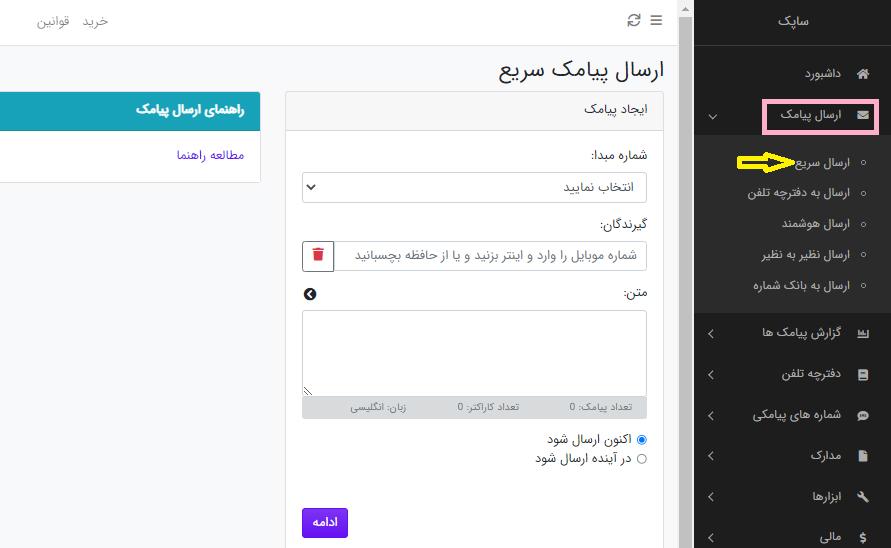This screenshot has width=891, height=548.
Task: Click the گیرندگان mobile number input field
Action: [490, 255]
